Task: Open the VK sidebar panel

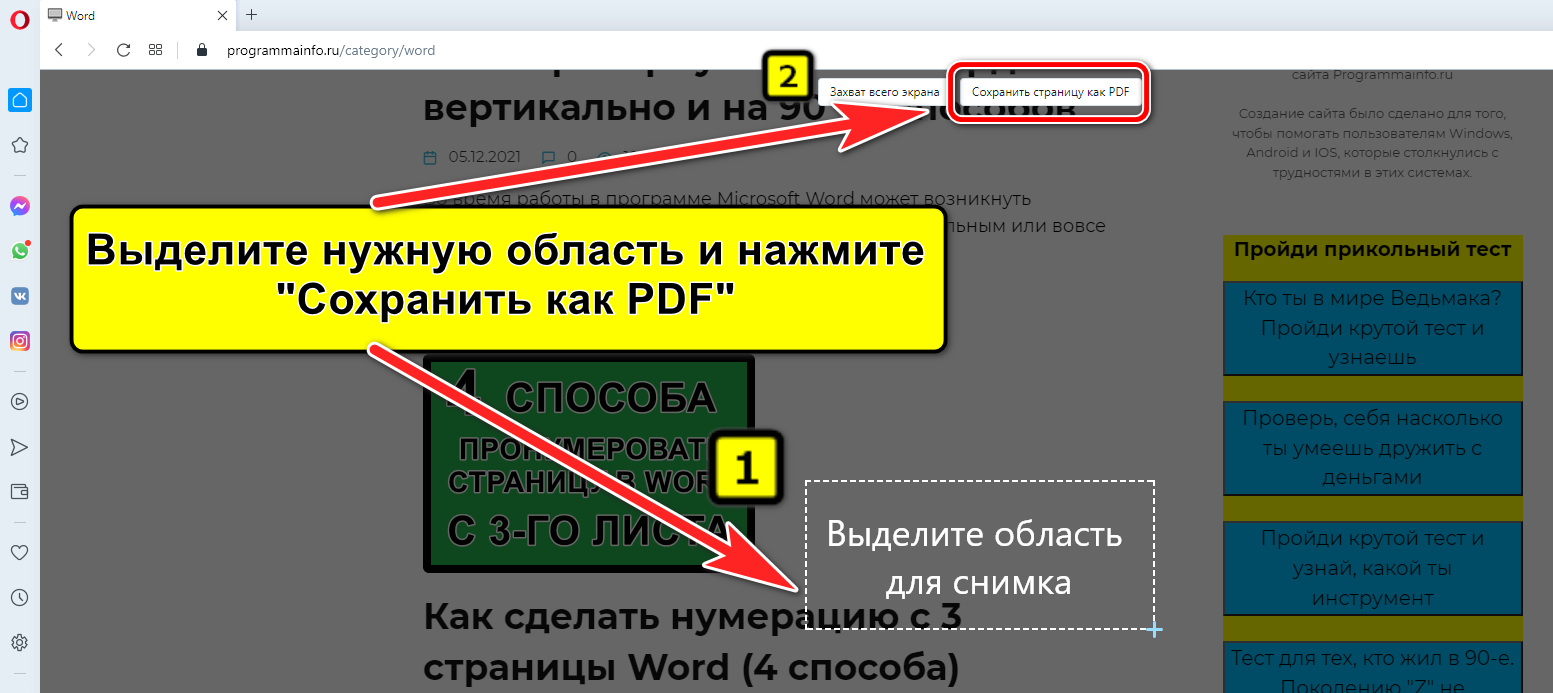Action: (19, 296)
